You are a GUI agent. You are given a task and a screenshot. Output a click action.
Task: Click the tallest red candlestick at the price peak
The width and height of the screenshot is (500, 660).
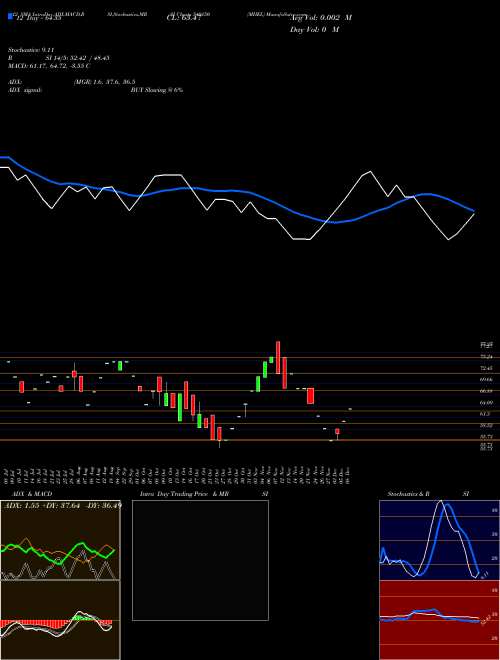click(278, 357)
